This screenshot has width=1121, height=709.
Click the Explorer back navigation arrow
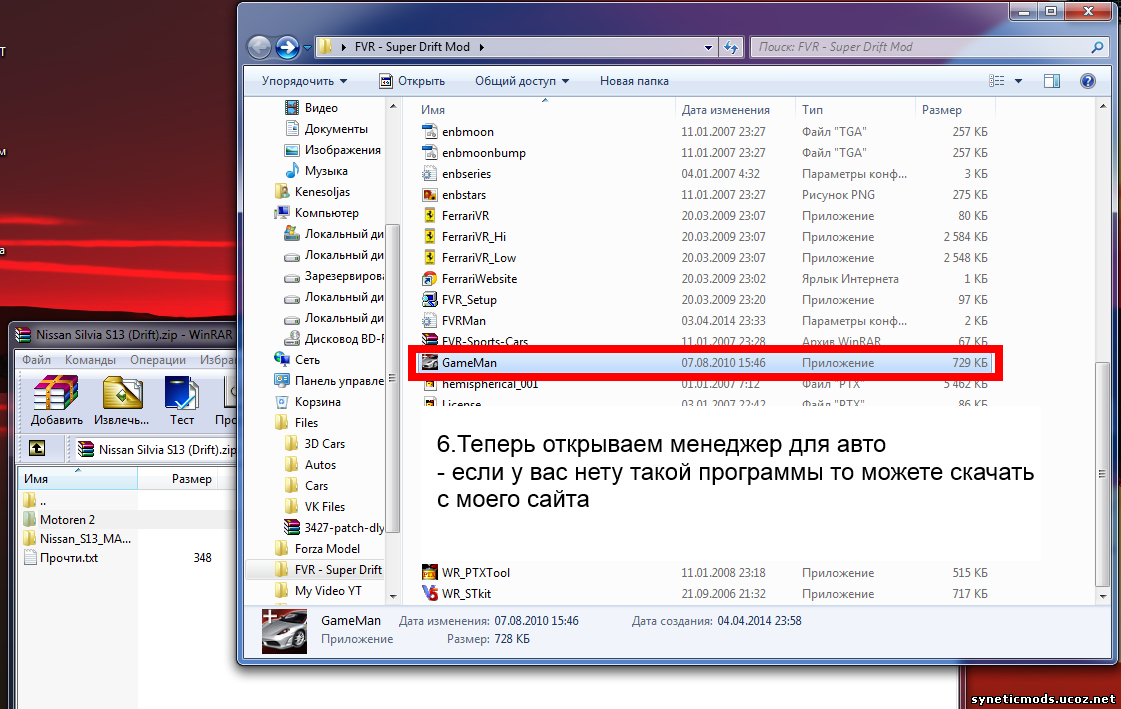click(x=259, y=47)
